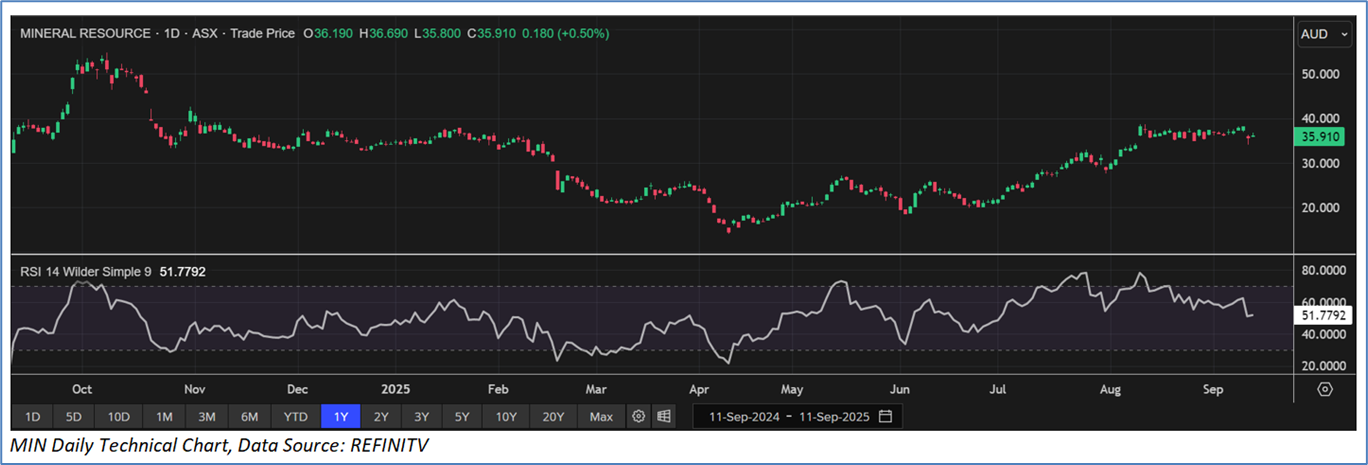The width and height of the screenshot is (1368, 465).
Task: Choose the 10D range button
Action: [119, 416]
